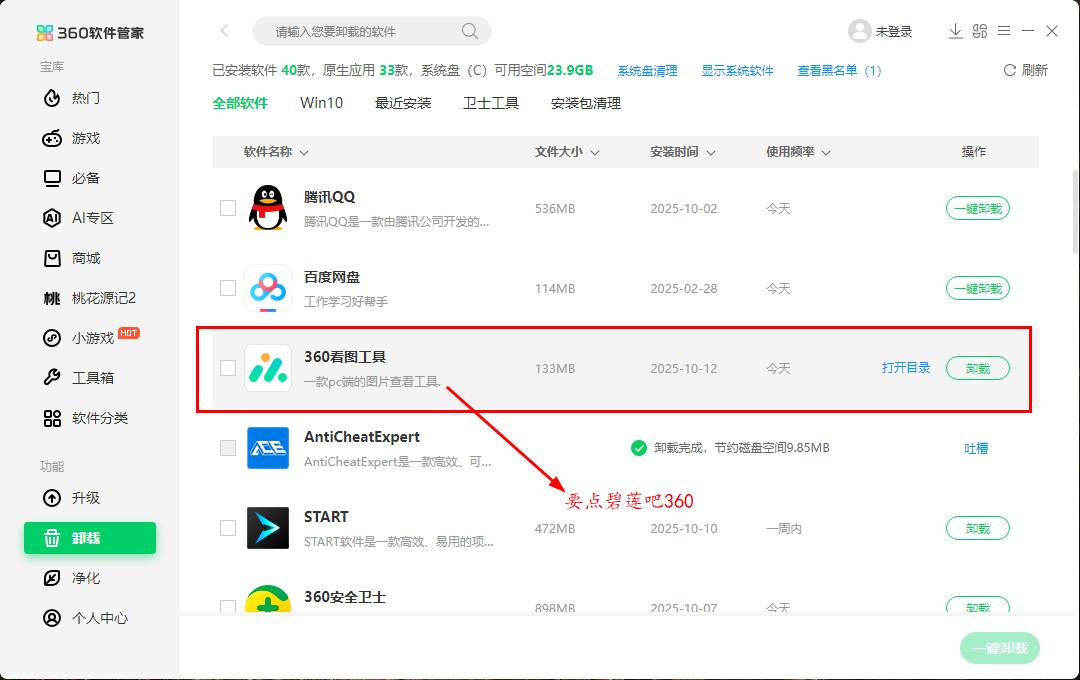Image resolution: width=1080 pixels, height=680 pixels.
Task: Click the software list vertical scrollbar
Action: coord(1075,212)
